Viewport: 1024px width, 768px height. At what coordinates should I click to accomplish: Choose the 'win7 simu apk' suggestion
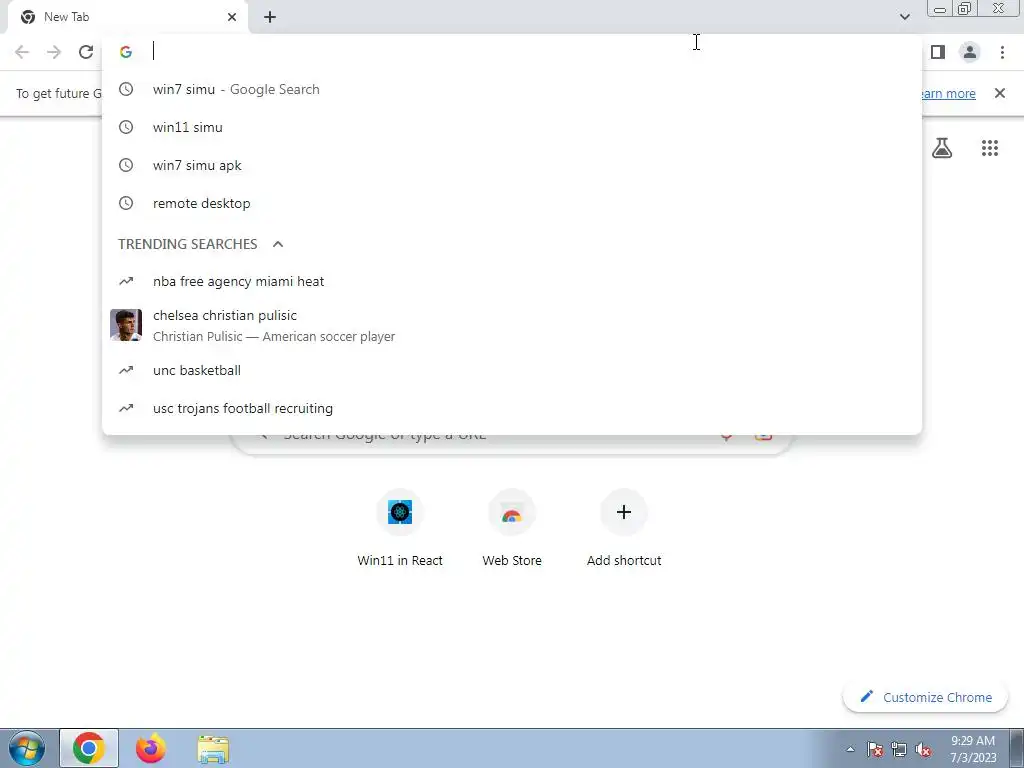512,165
